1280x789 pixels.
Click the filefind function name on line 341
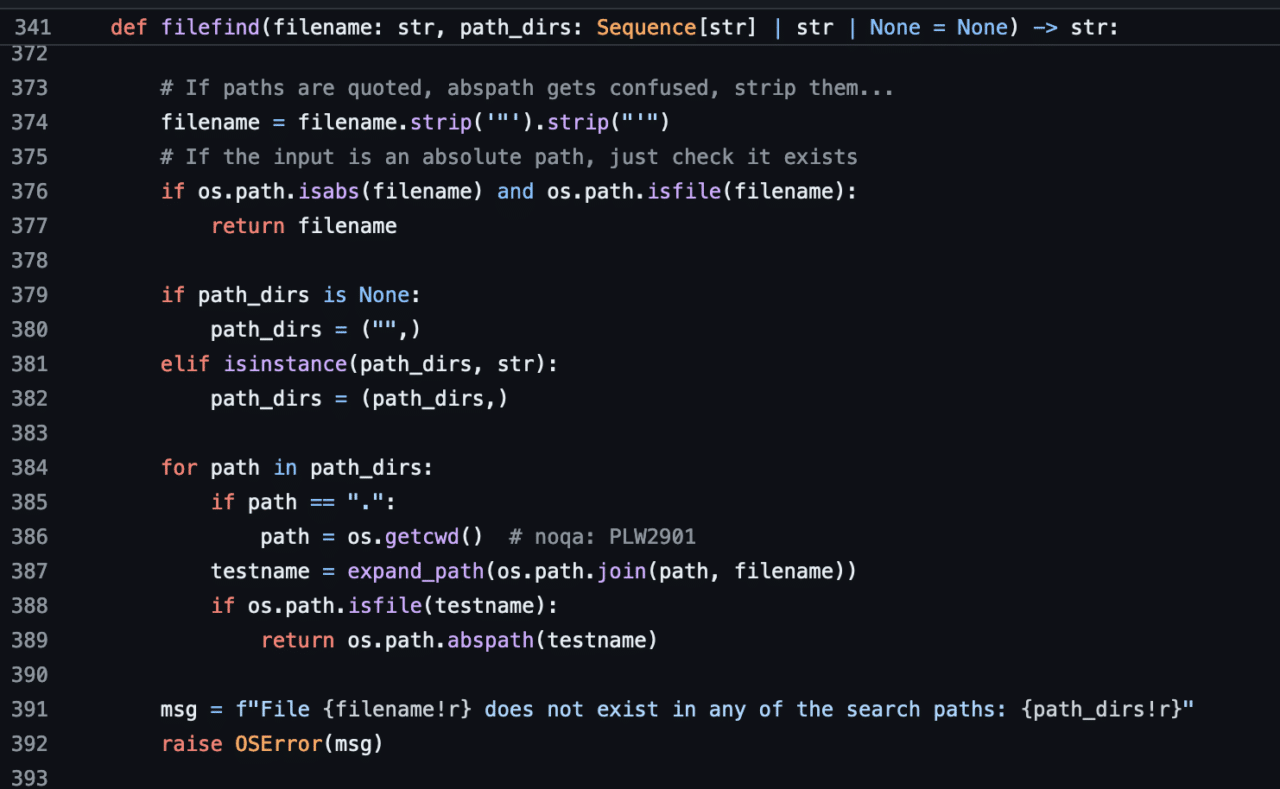click(x=210, y=27)
